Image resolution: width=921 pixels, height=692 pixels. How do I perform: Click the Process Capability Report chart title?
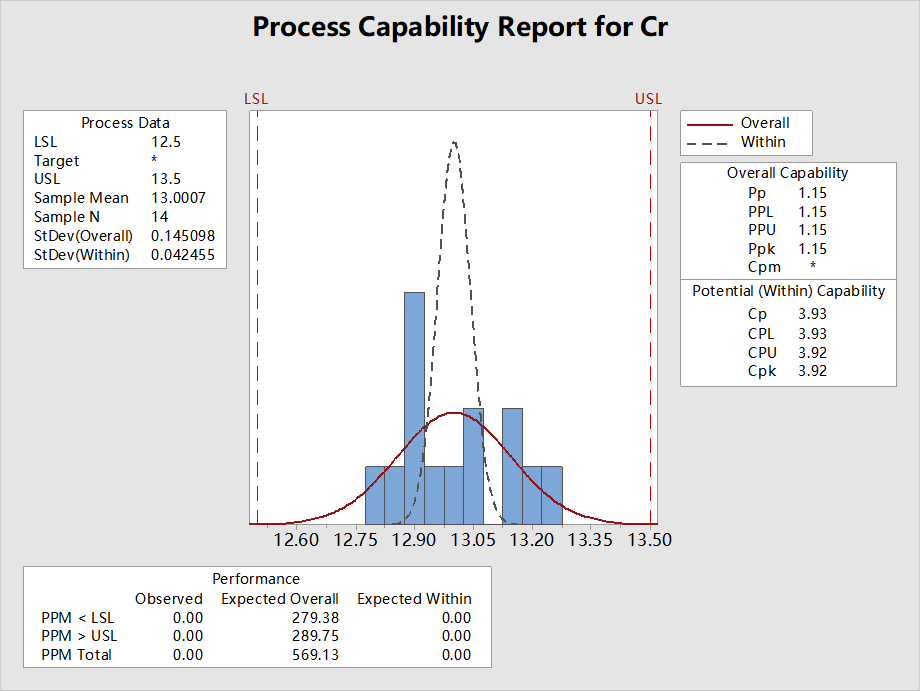460,27
